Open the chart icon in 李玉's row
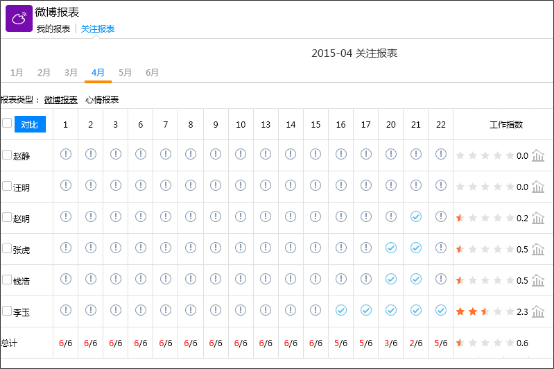This screenshot has width=554, height=369. pyautogui.click(x=538, y=311)
